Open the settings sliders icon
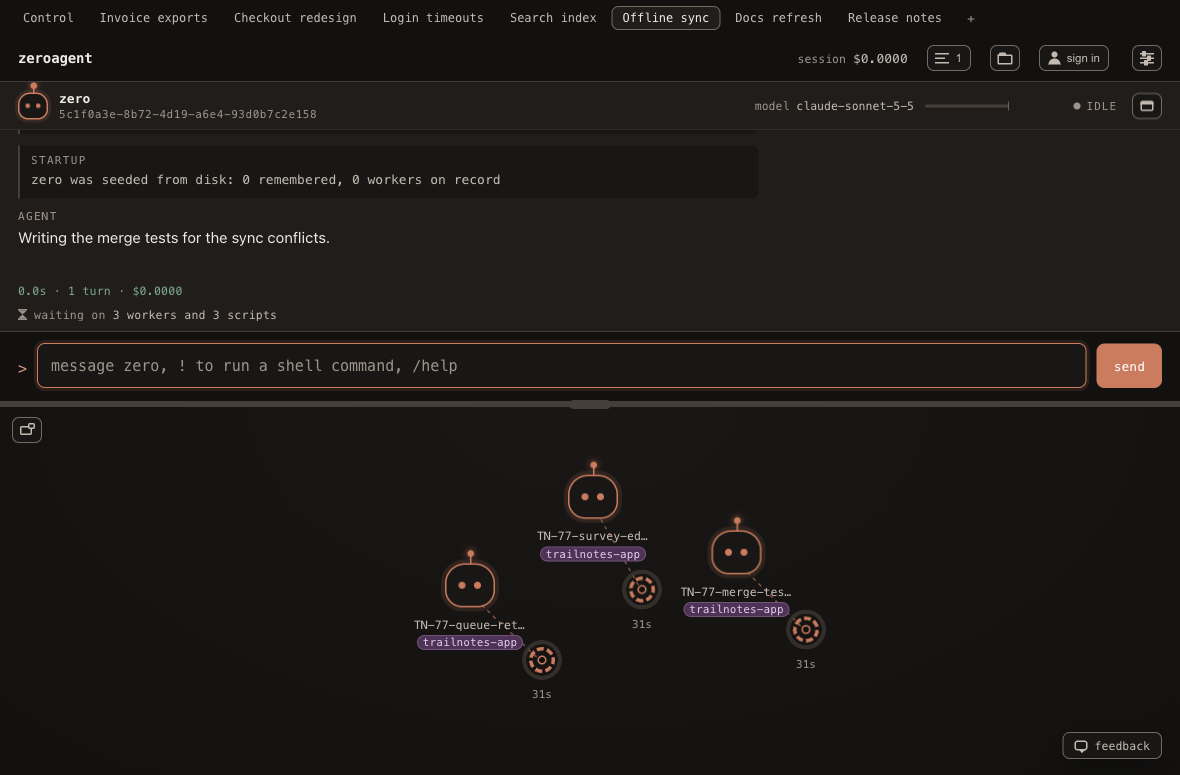 pos(1146,58)
